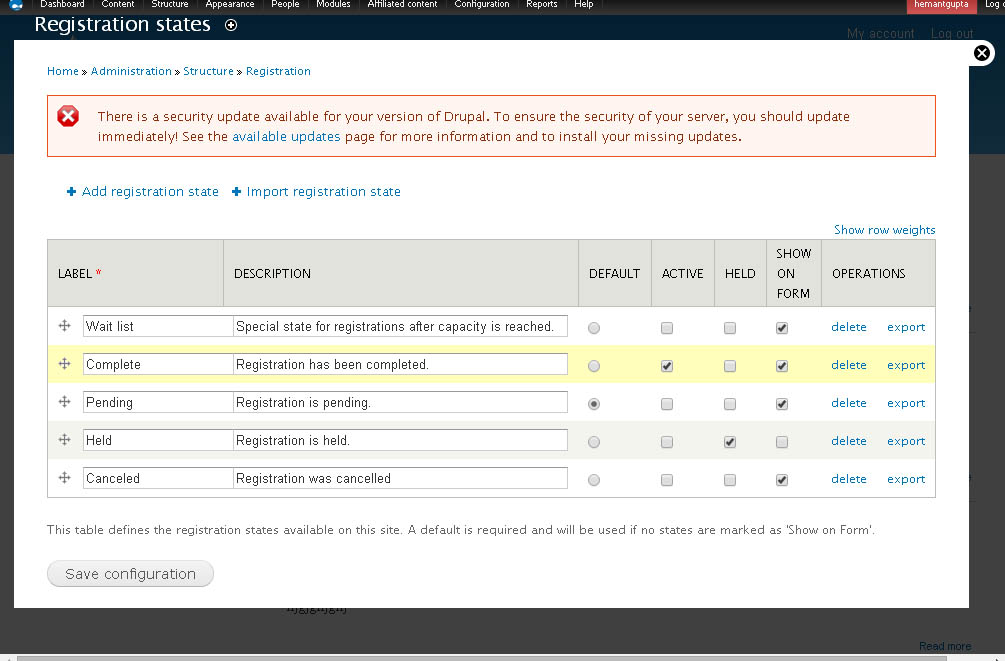Click the drag handle for Complete row

pyautogui.click(x=65, y=364)
